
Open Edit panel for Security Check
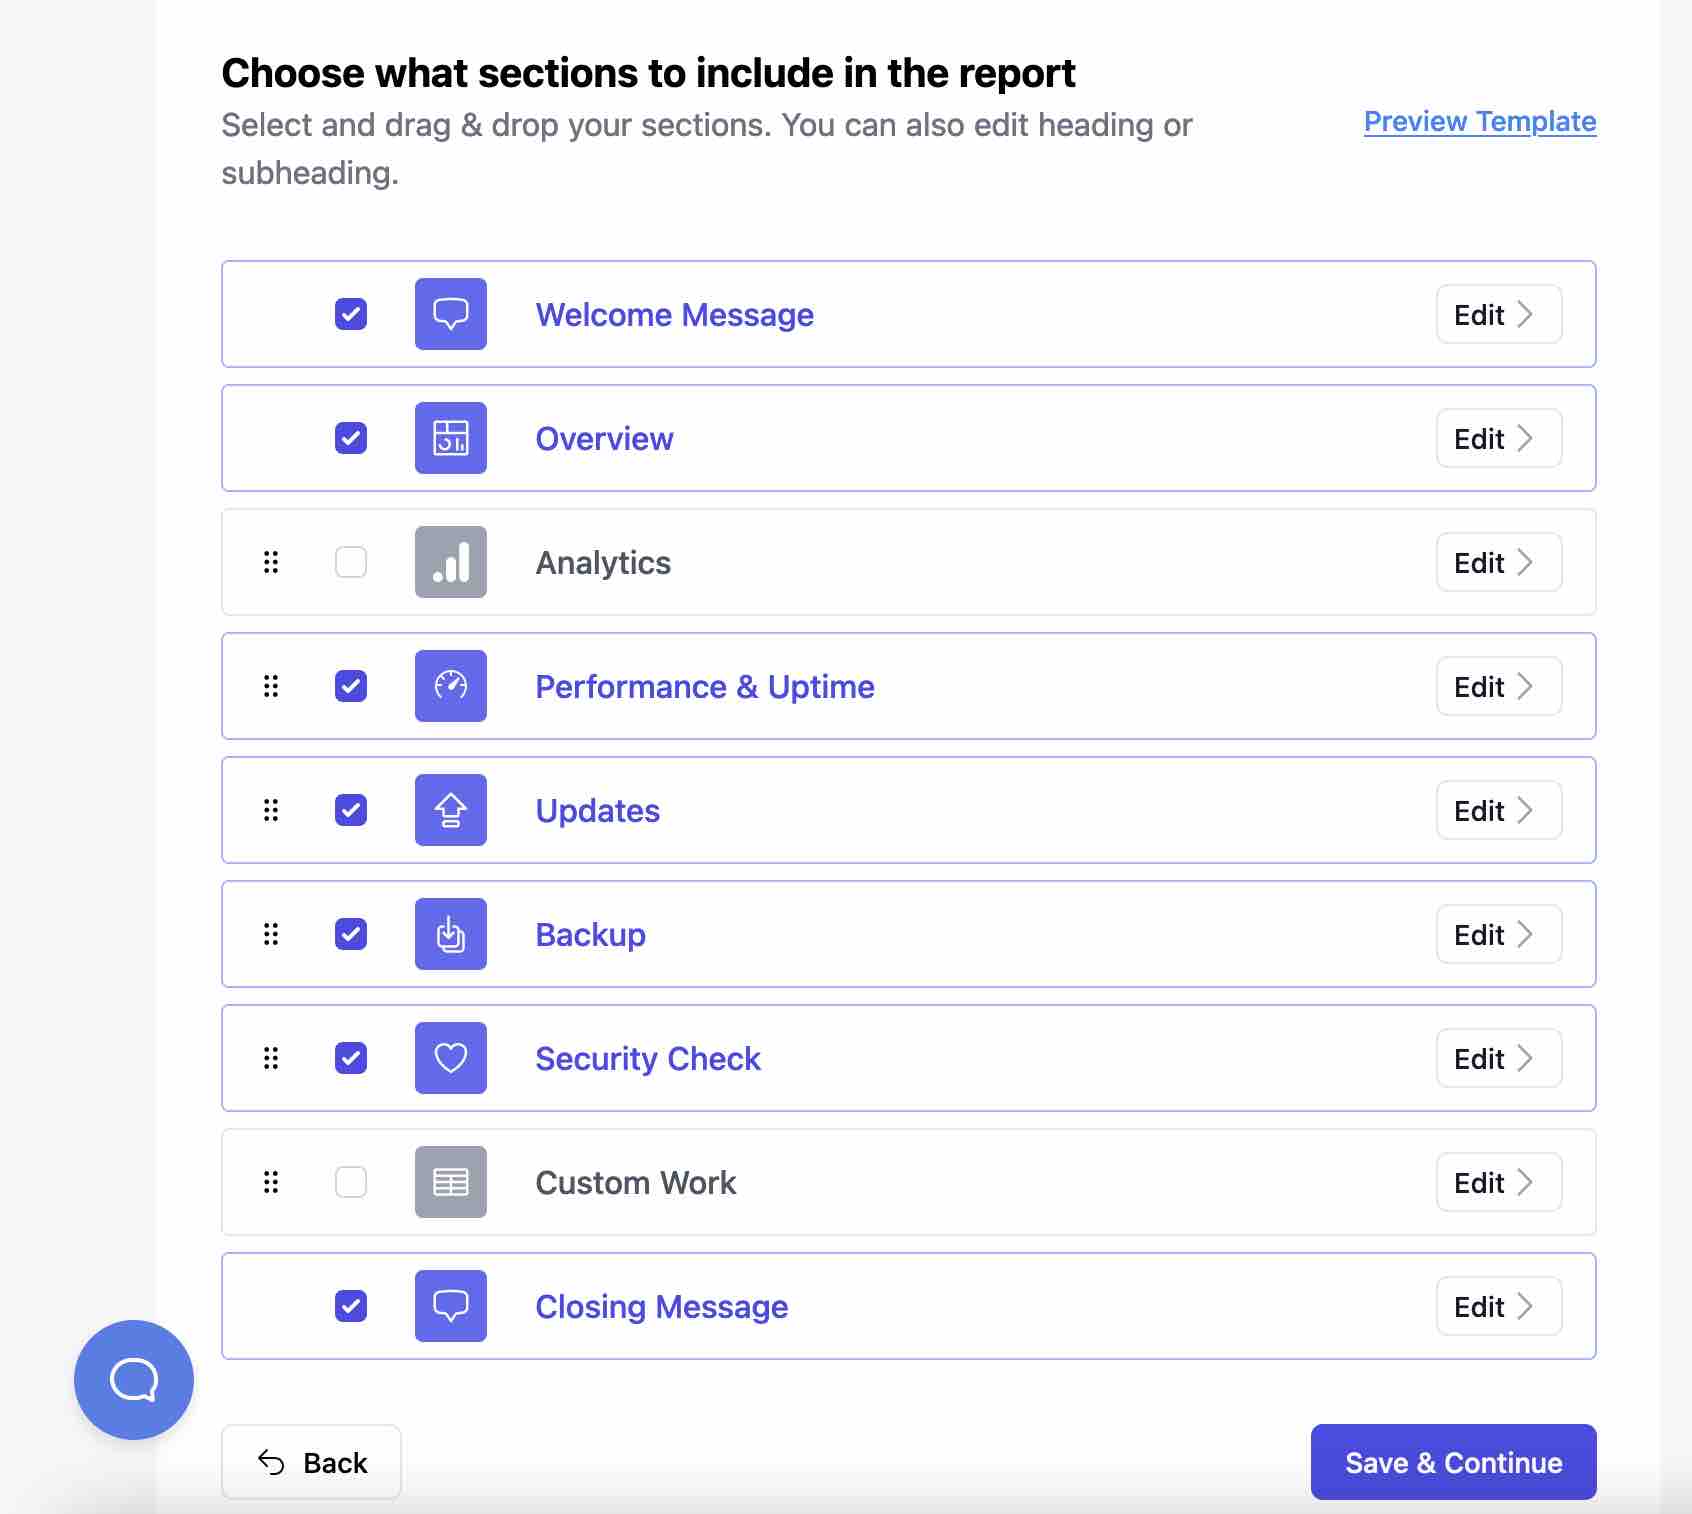click(x=1497, y=1058)
